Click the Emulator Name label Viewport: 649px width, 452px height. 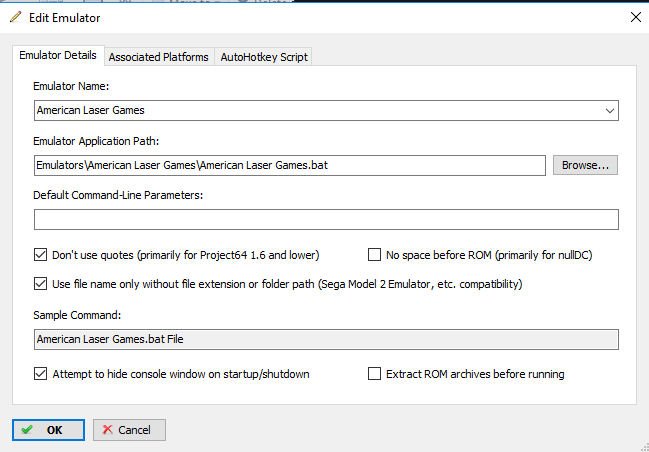[71, 86]
